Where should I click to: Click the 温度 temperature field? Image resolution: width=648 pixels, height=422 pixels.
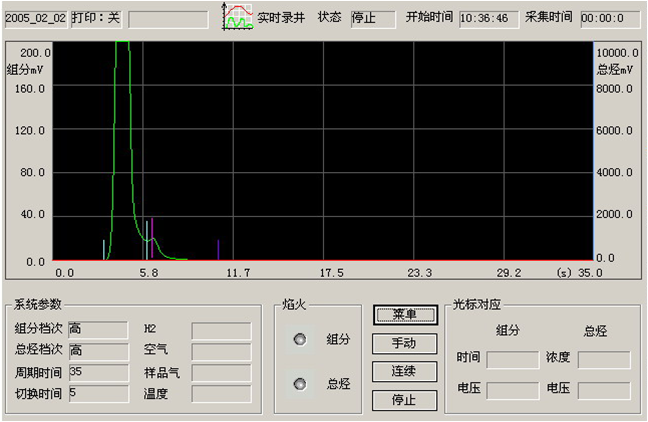click(x=222, y=394)
